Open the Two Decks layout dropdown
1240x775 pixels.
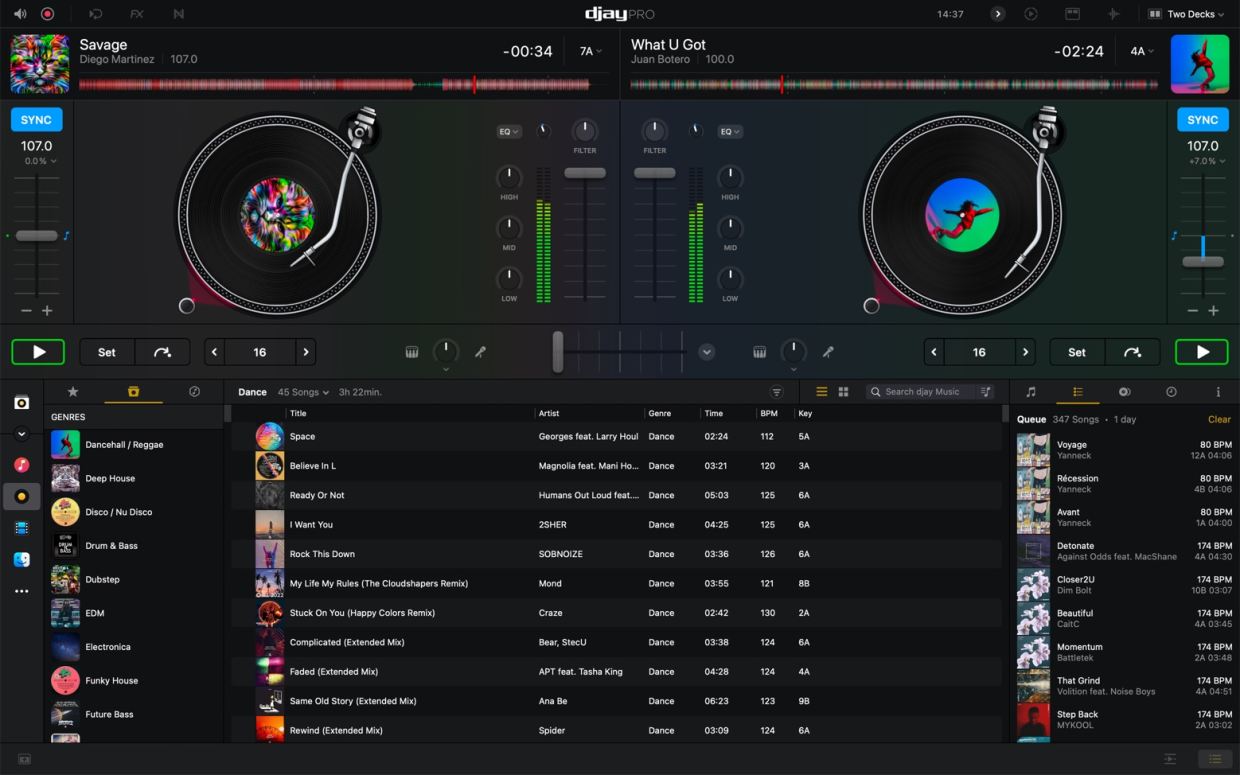[x=1186, y=14]
